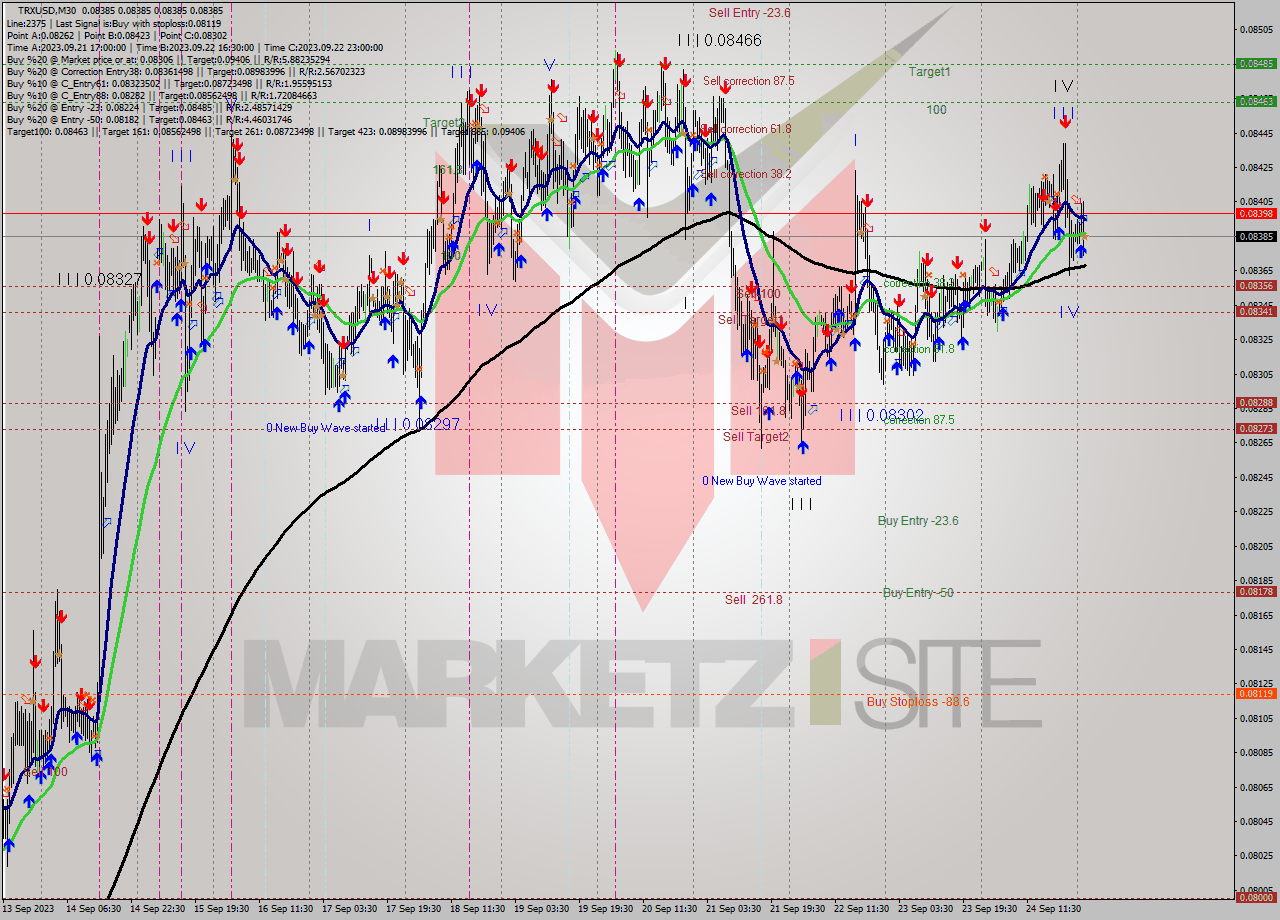Screen dimensions: 1280x920
Task: Select the 'Sell correction 61.8' label
Action: pos(746,129)
